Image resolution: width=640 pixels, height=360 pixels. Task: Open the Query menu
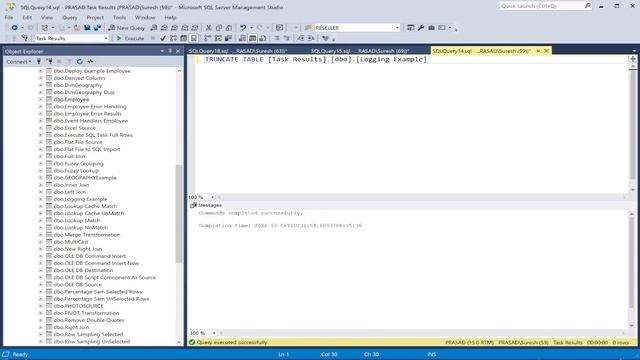(x=69, y=18)
